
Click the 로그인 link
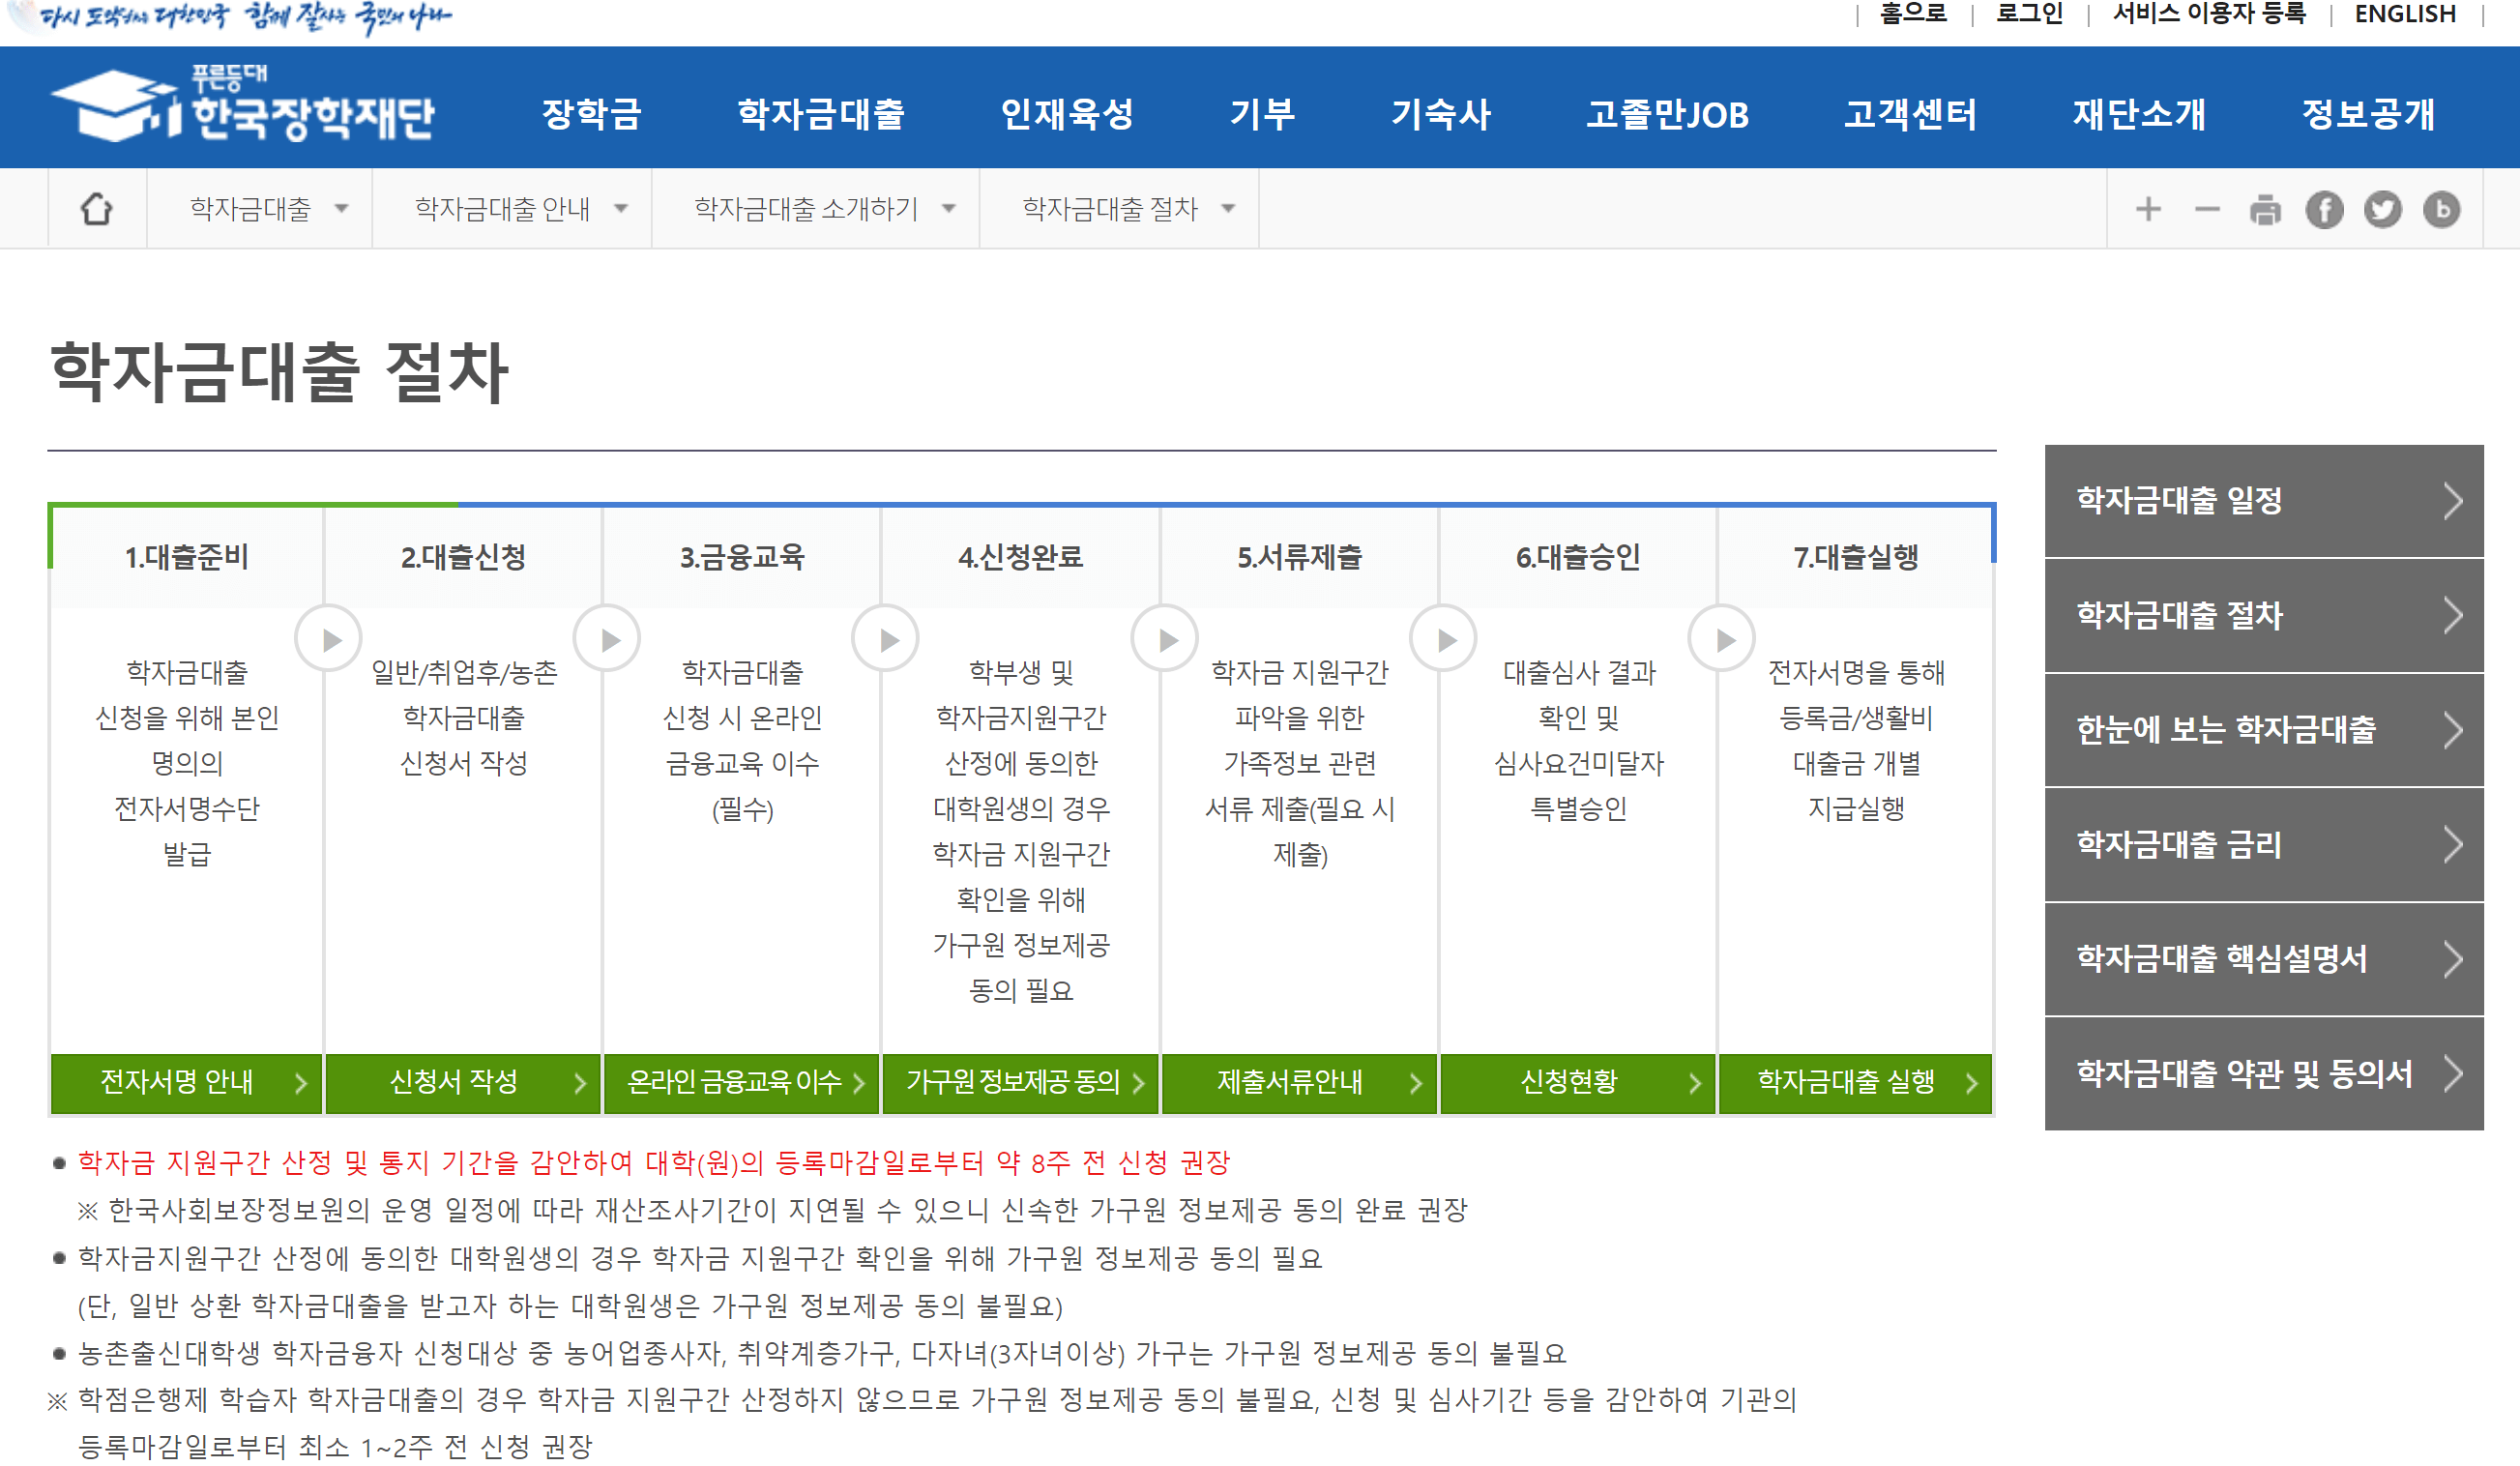2030,13
